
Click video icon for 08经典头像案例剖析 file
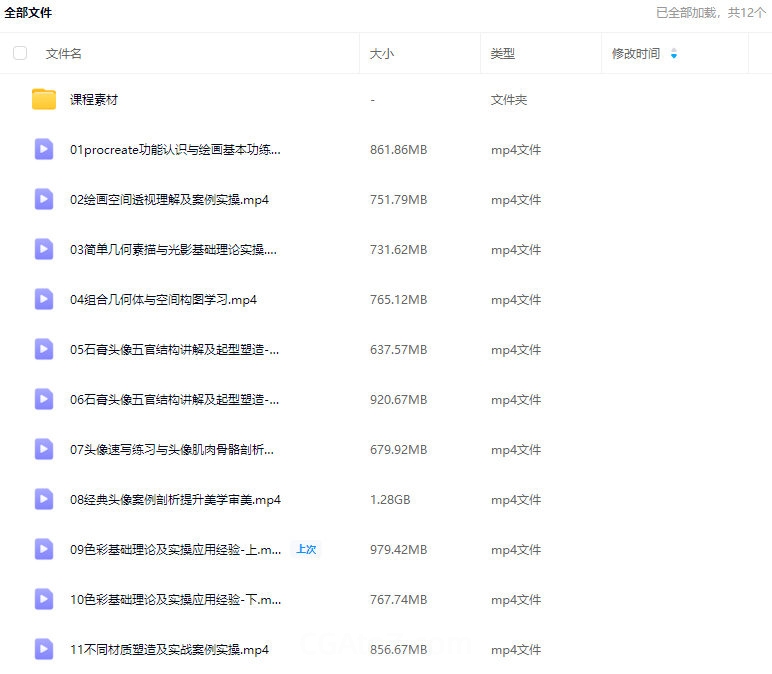(x=43, y=499)
